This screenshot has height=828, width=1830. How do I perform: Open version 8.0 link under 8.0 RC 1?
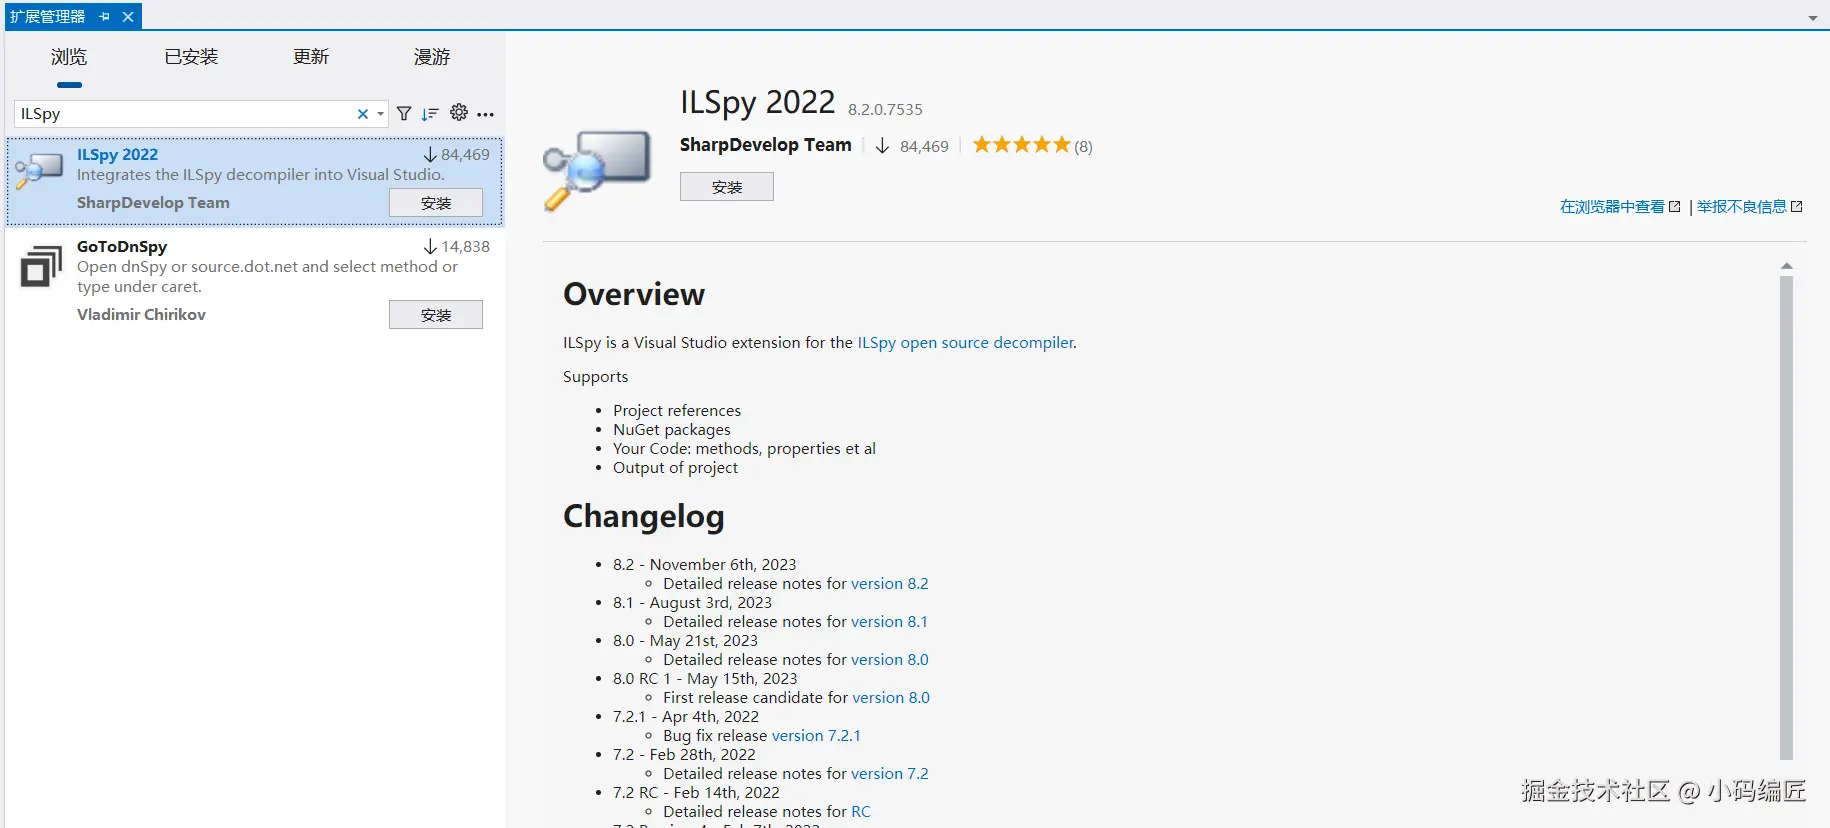pyautogui.click(x=891, y=698)
